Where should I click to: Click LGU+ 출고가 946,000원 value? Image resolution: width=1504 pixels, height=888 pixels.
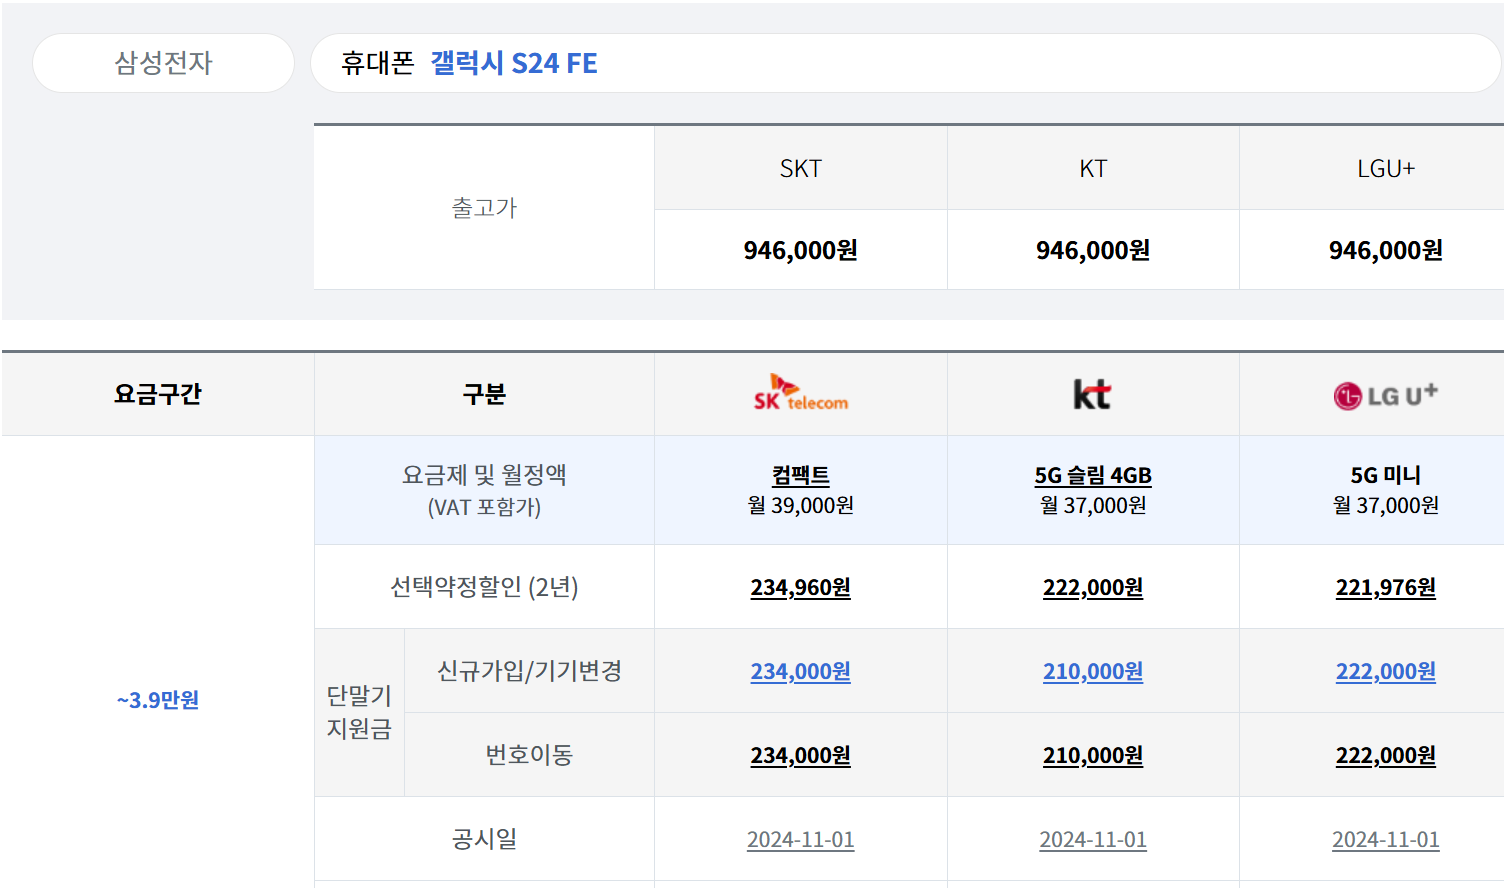1385,250
